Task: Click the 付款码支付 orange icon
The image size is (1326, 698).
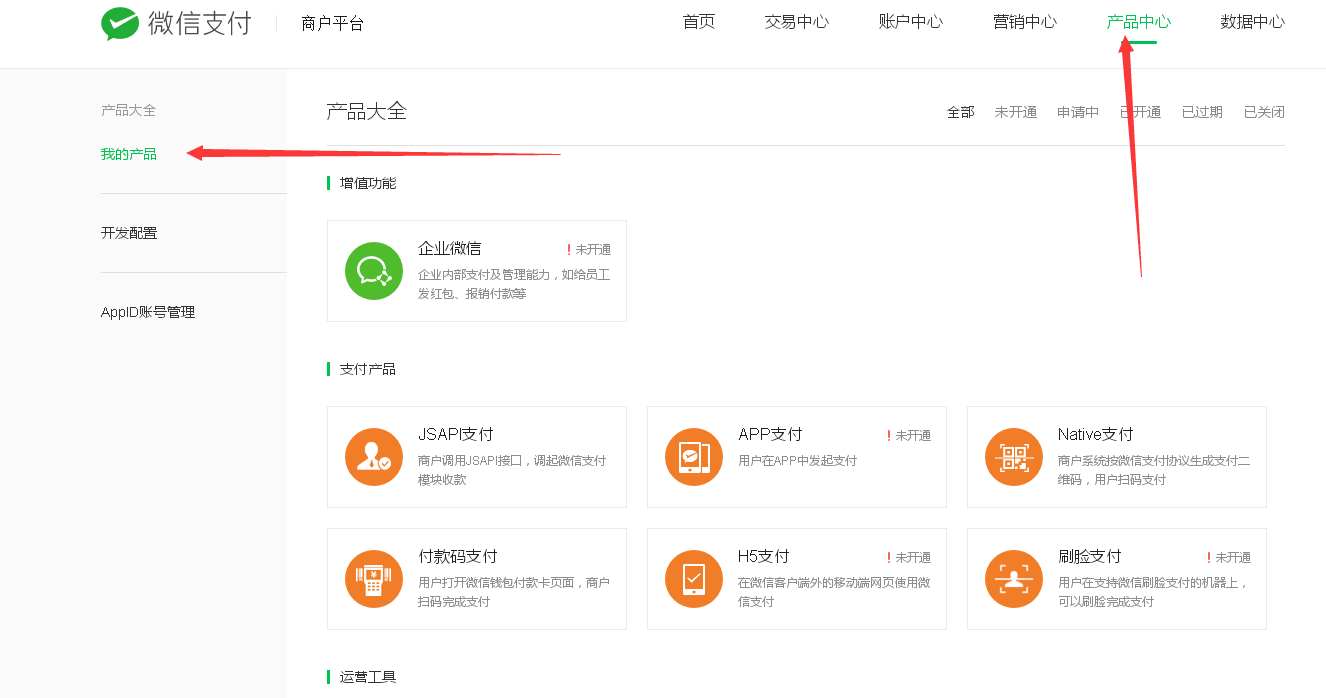Action: tap(374, 579)
